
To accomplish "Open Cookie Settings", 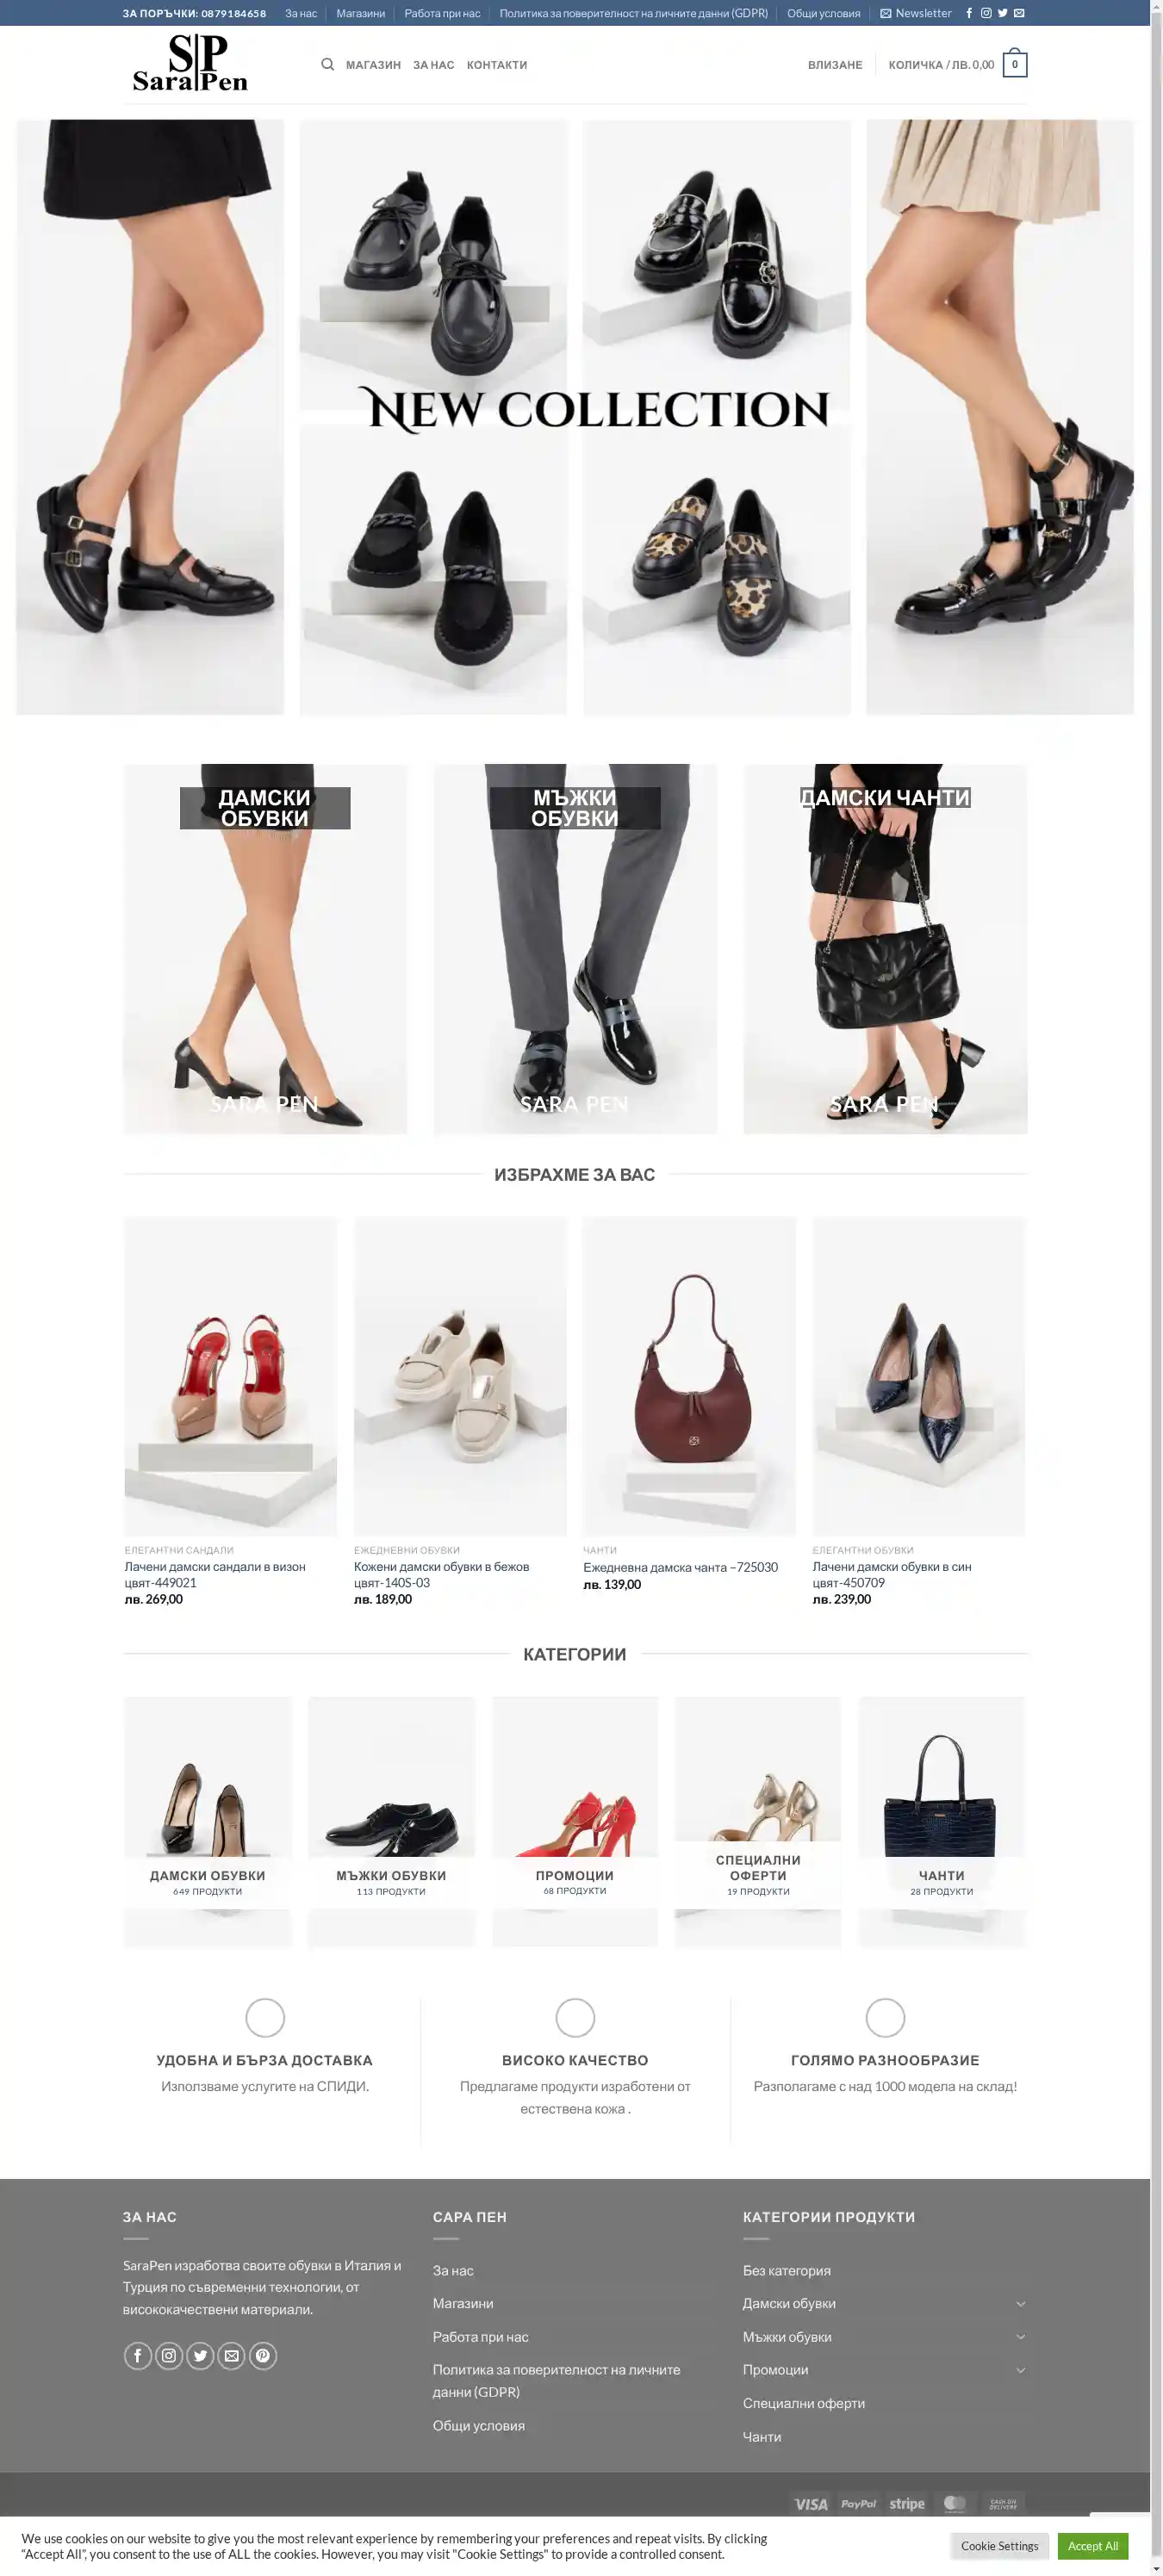I will point(999,2545).
